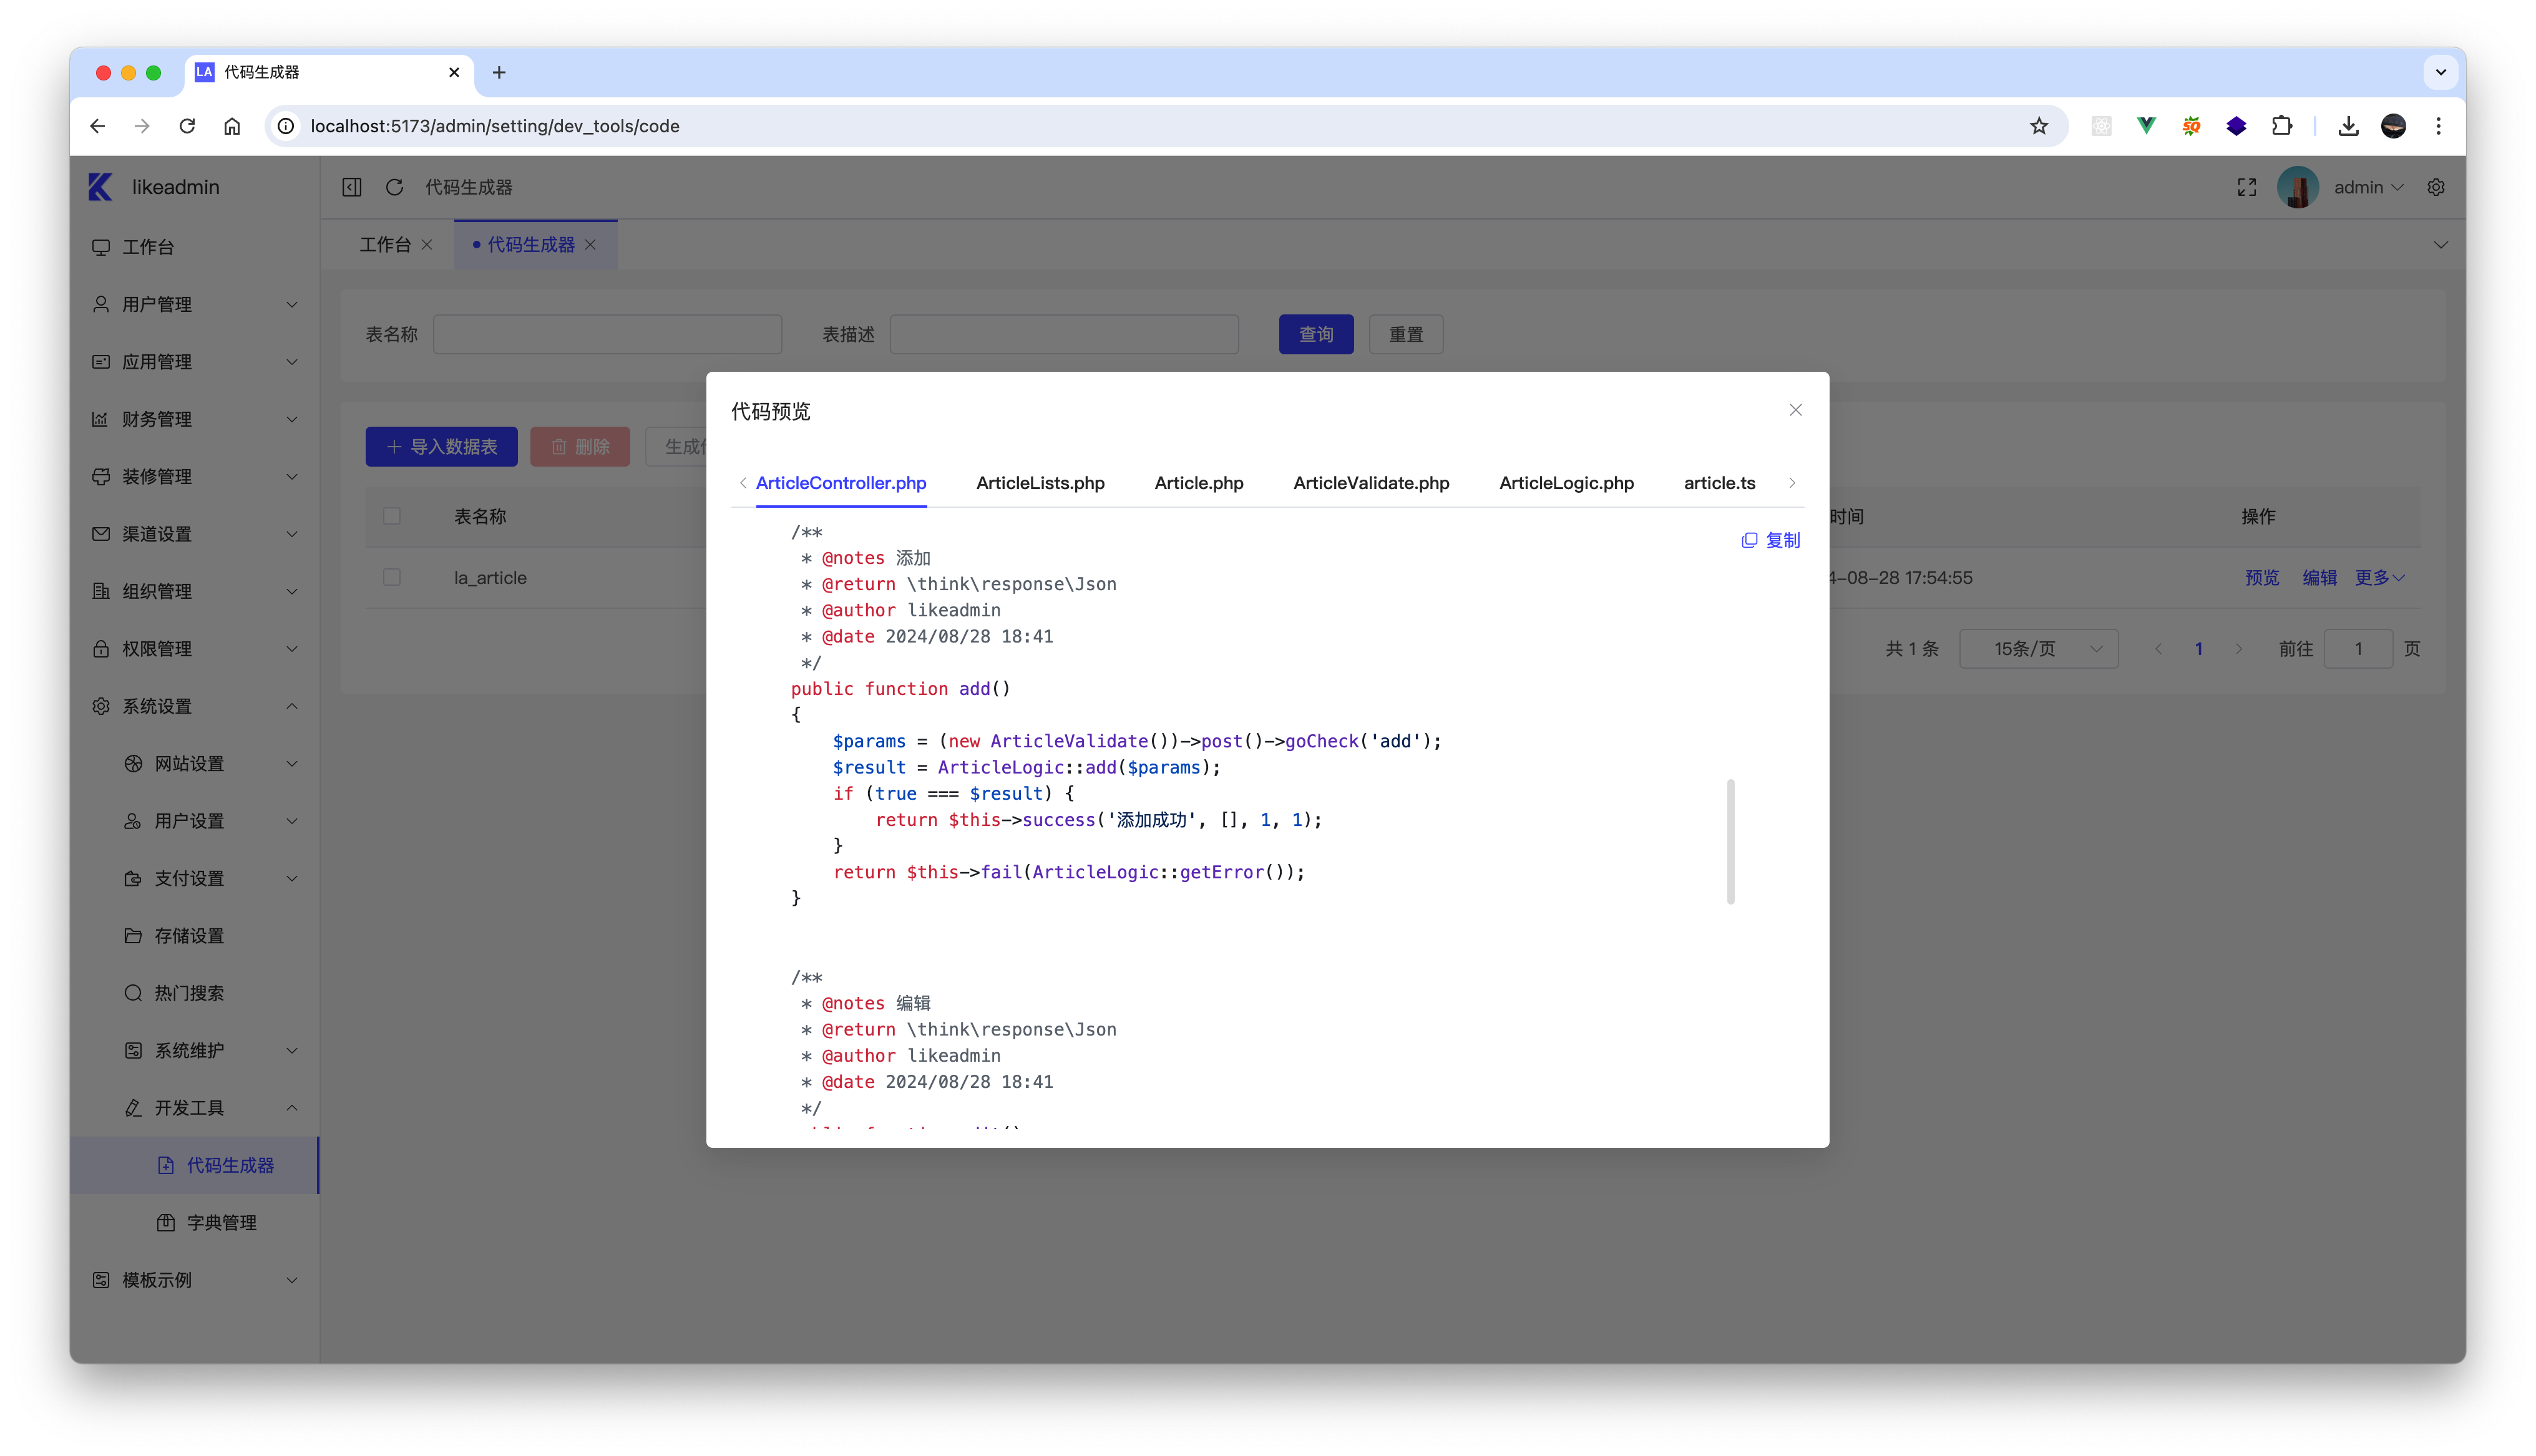The height and width of the screenshot is (1456, 2536).
Task: Switch to ArticleLists.php tab
Action: point(1040,483)
